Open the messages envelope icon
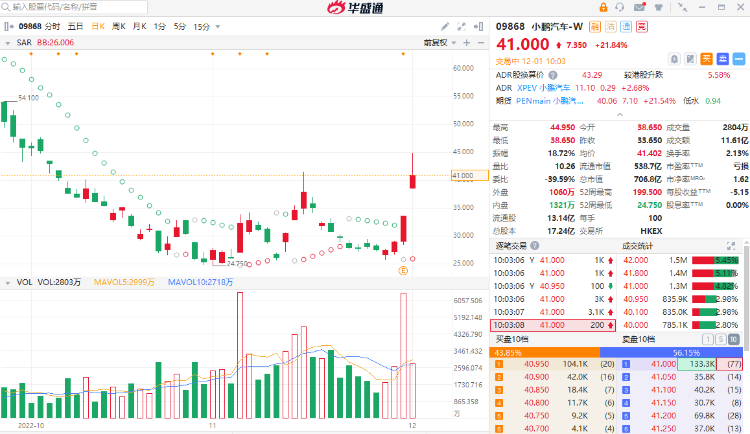This screenshot has width=750, height=434. point(640,7)
